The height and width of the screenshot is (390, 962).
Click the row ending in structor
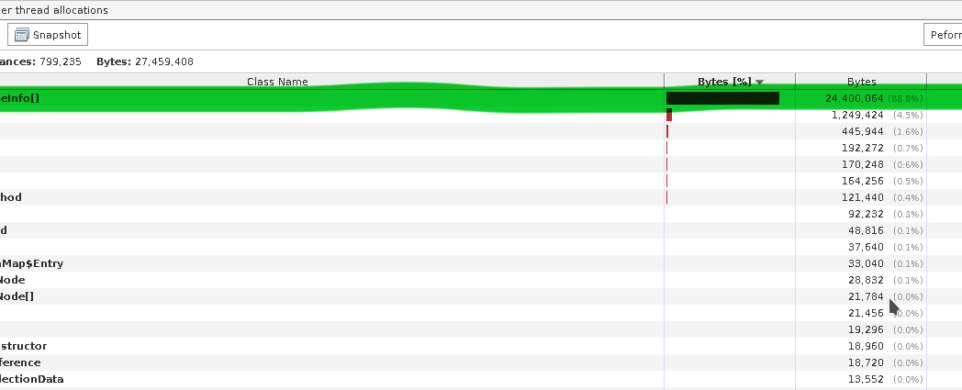click(x=481, y=346)
